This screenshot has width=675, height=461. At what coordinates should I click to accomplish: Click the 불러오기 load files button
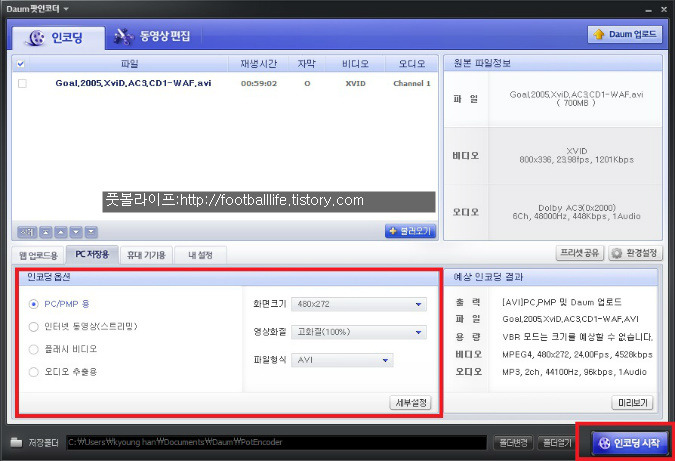pyautogui.click(x=410, y=231)
